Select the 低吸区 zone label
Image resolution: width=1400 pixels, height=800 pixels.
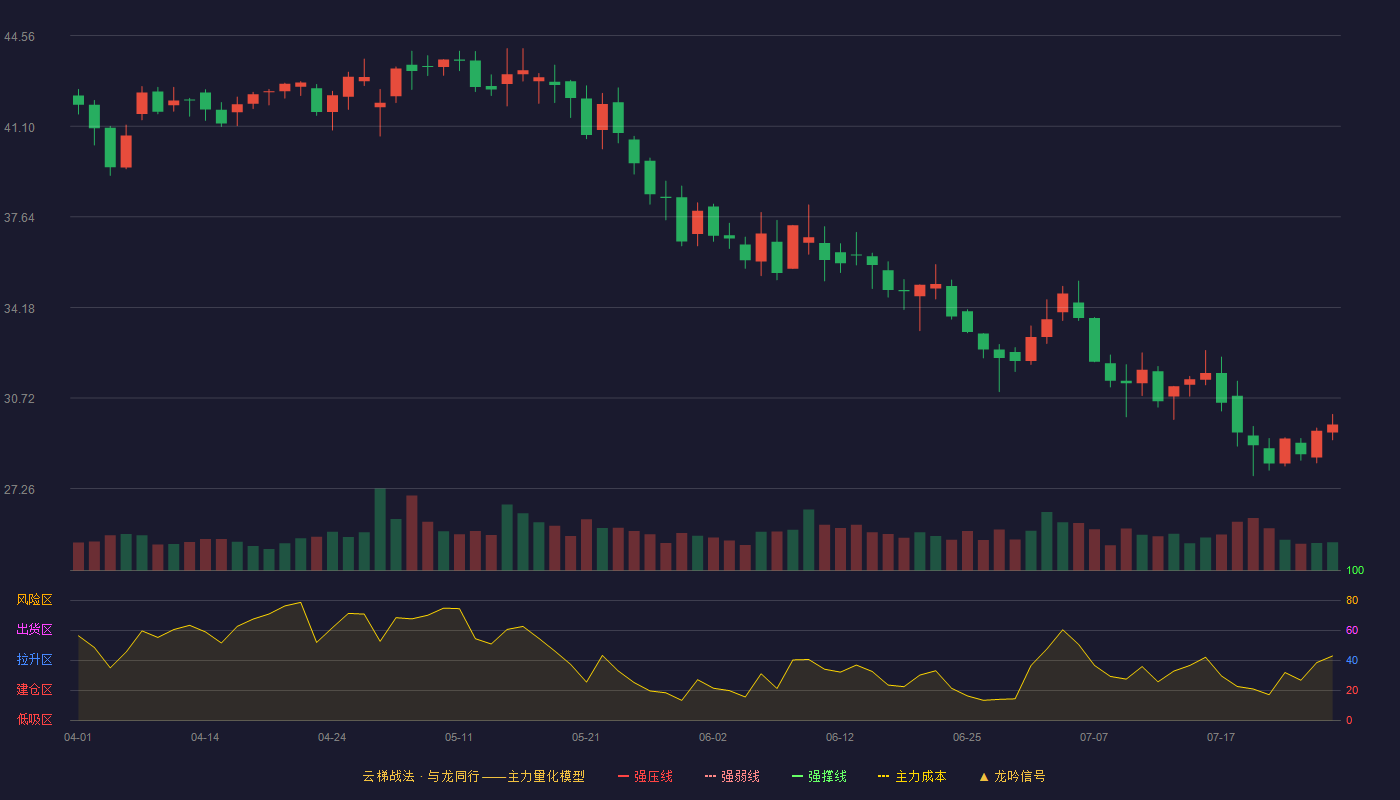pyautogui.click(x=34, y=719)
